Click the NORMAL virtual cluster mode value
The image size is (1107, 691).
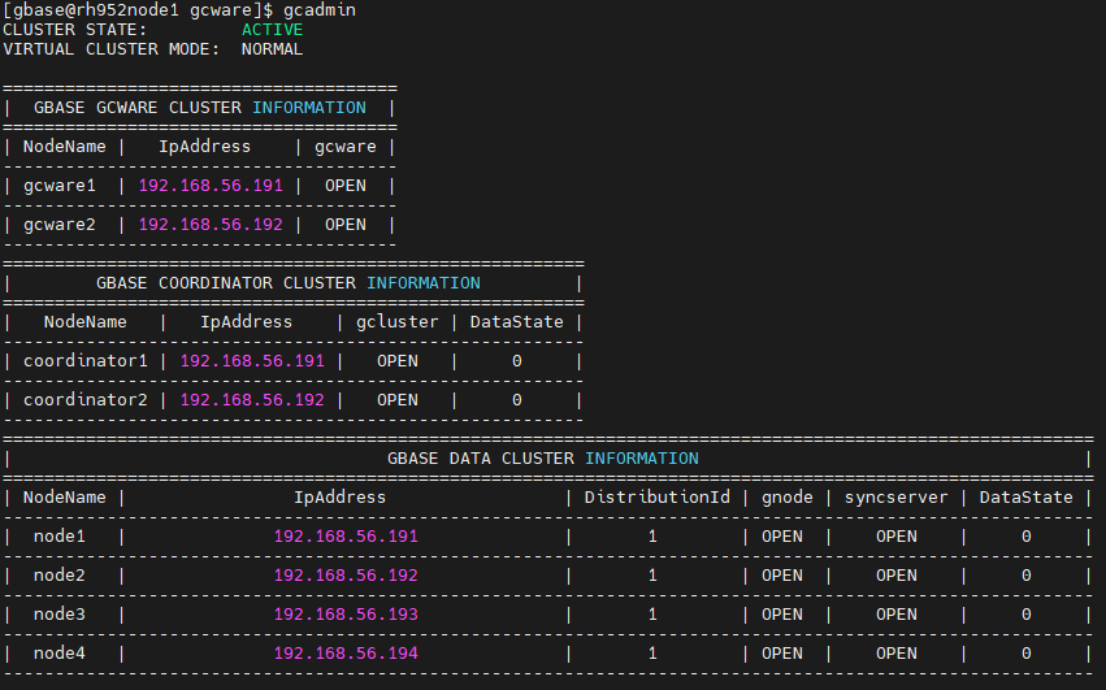click(272, 49)
